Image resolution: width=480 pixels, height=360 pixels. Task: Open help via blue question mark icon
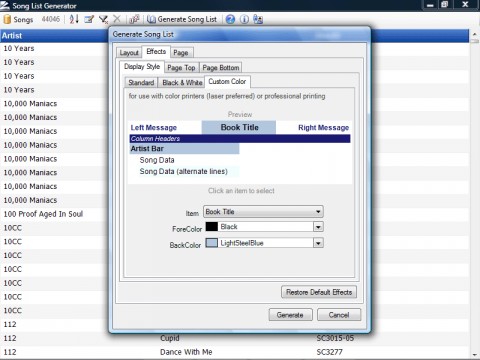coord(230,19)
